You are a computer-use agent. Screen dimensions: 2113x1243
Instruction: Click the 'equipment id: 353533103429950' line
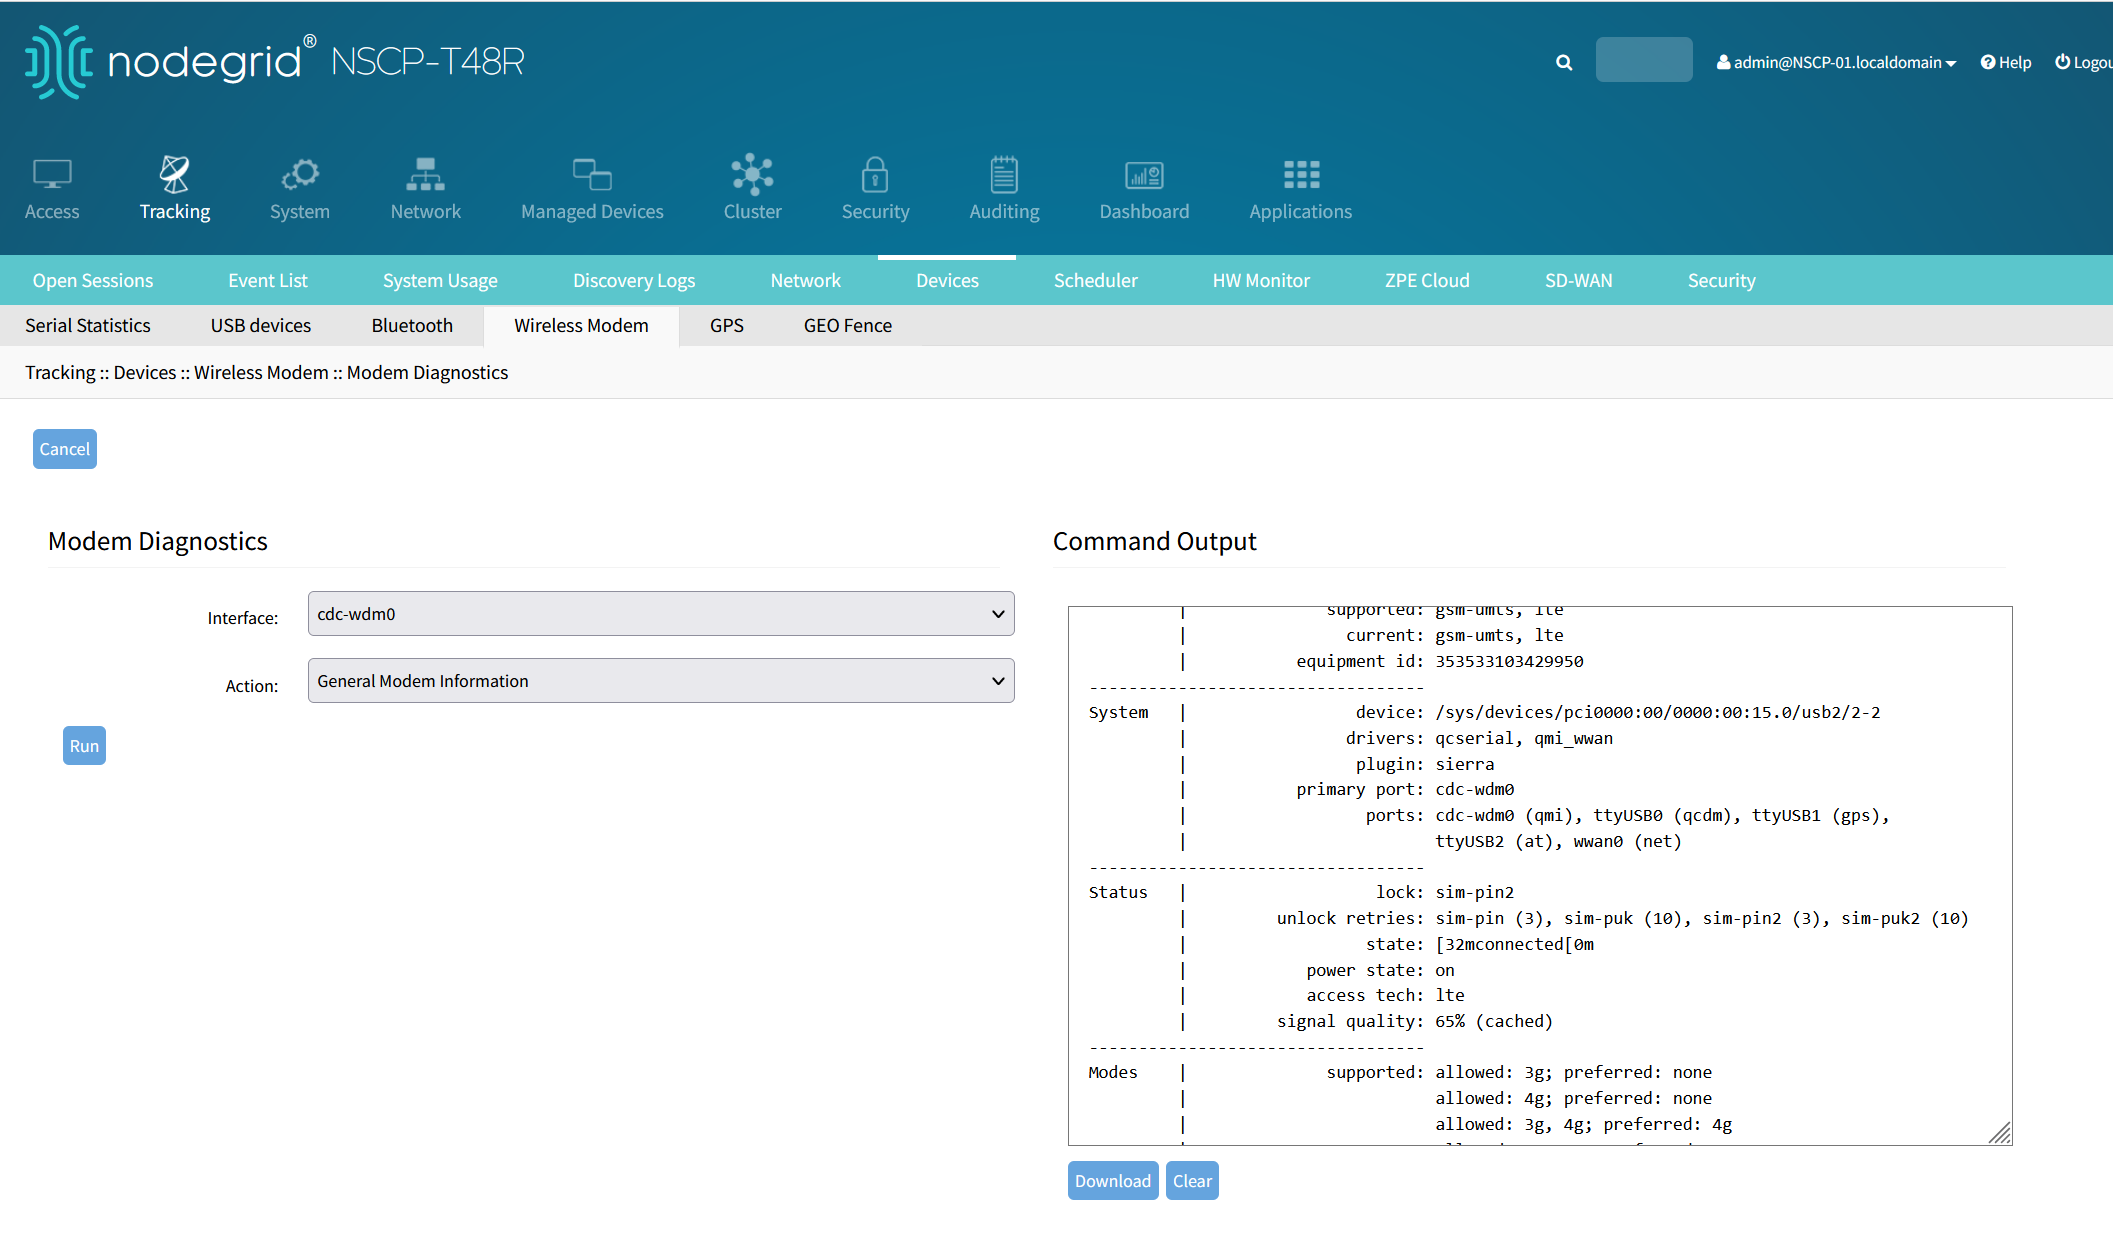[x=1439, y=661]
